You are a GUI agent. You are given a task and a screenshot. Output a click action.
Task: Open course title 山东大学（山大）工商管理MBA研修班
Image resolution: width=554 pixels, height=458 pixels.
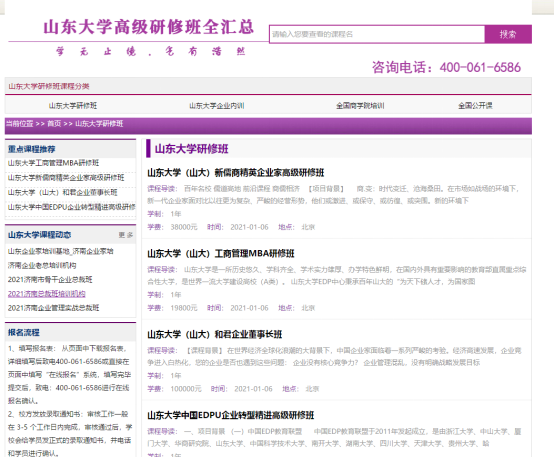(221, 254)
